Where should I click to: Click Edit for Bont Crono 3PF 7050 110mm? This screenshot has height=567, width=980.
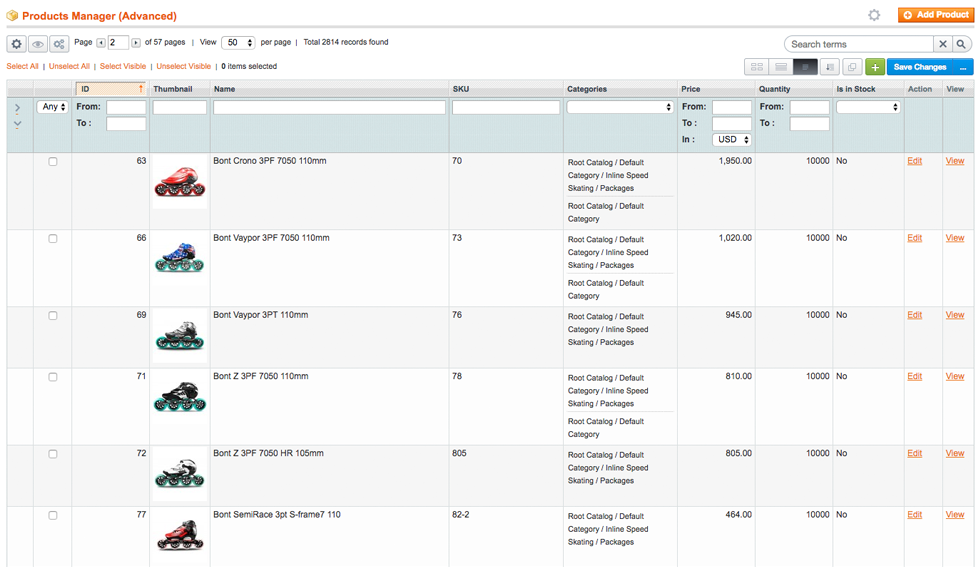pos(914,161)
